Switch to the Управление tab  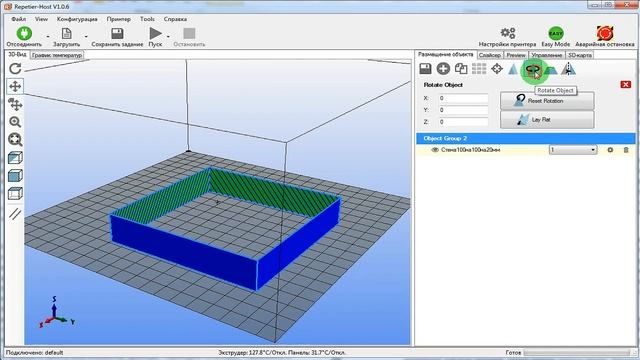547,55
